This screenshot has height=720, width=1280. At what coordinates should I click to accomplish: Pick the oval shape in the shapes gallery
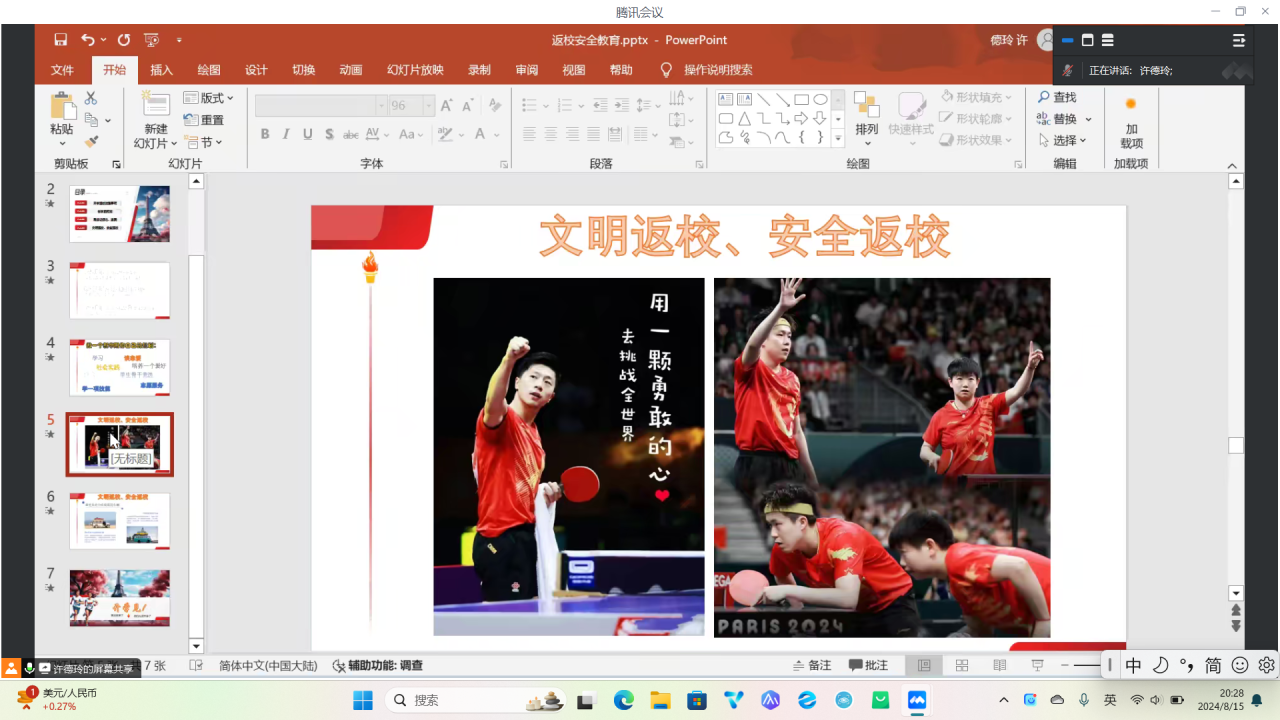point(820,99)
